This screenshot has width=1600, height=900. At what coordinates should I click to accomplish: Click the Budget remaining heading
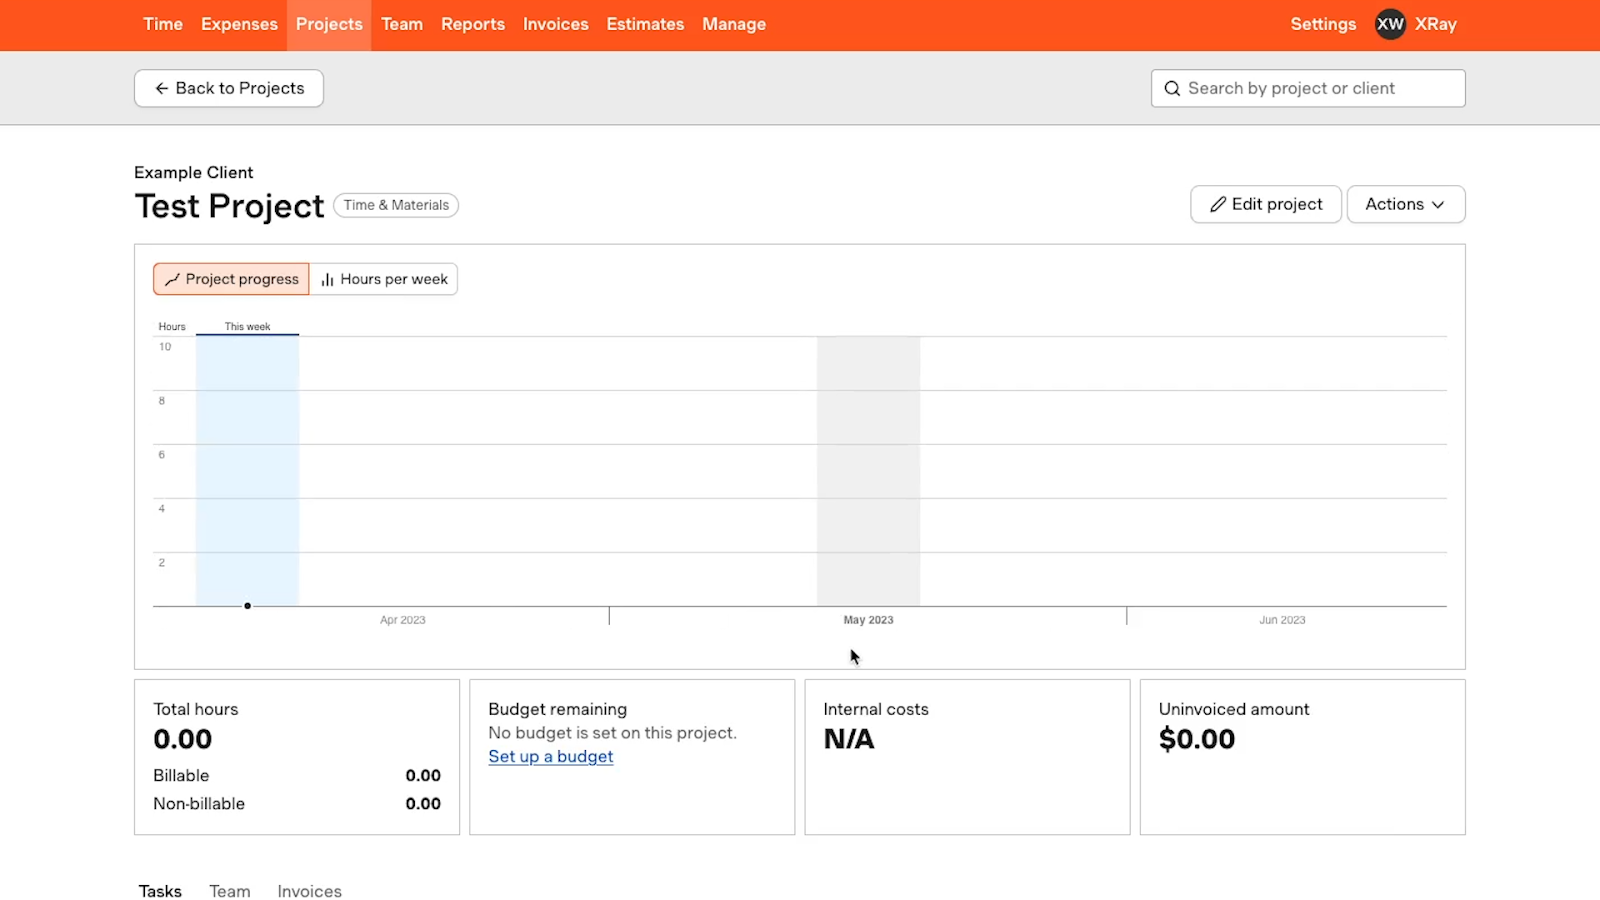pyautogui.click(x=557, y=709)
